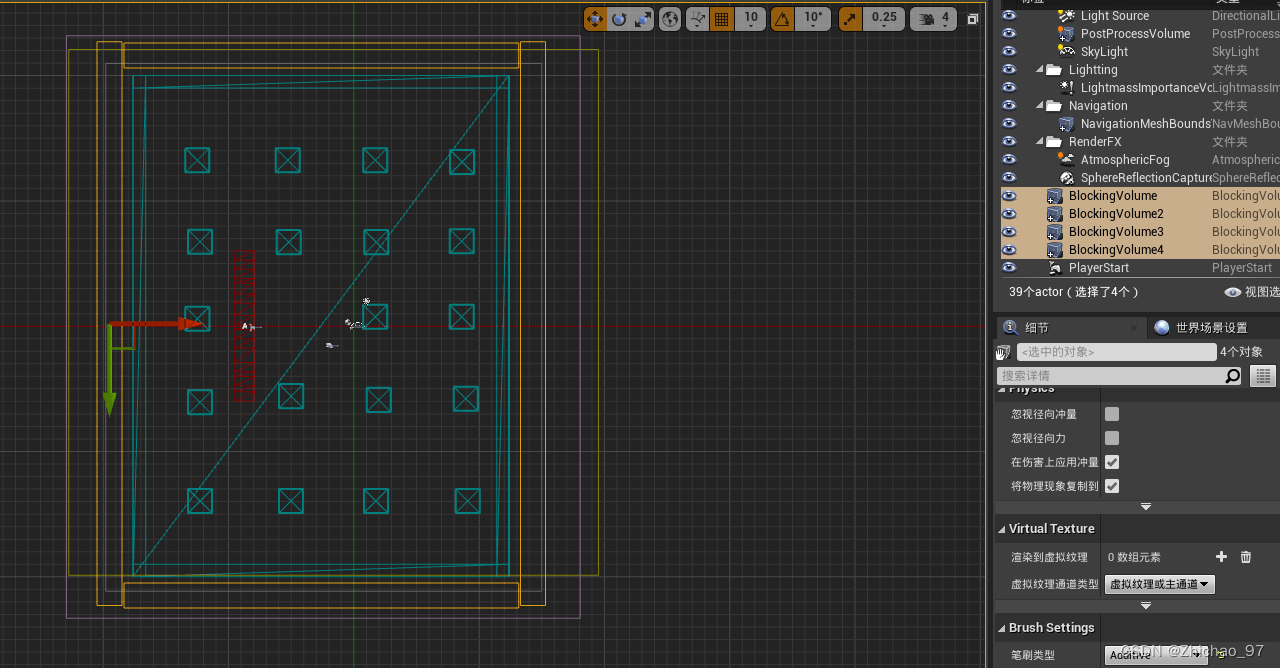The image size is (1280, 668).
Task: Click the 视图选 button in the outliner
Action: pos(1248,292)
